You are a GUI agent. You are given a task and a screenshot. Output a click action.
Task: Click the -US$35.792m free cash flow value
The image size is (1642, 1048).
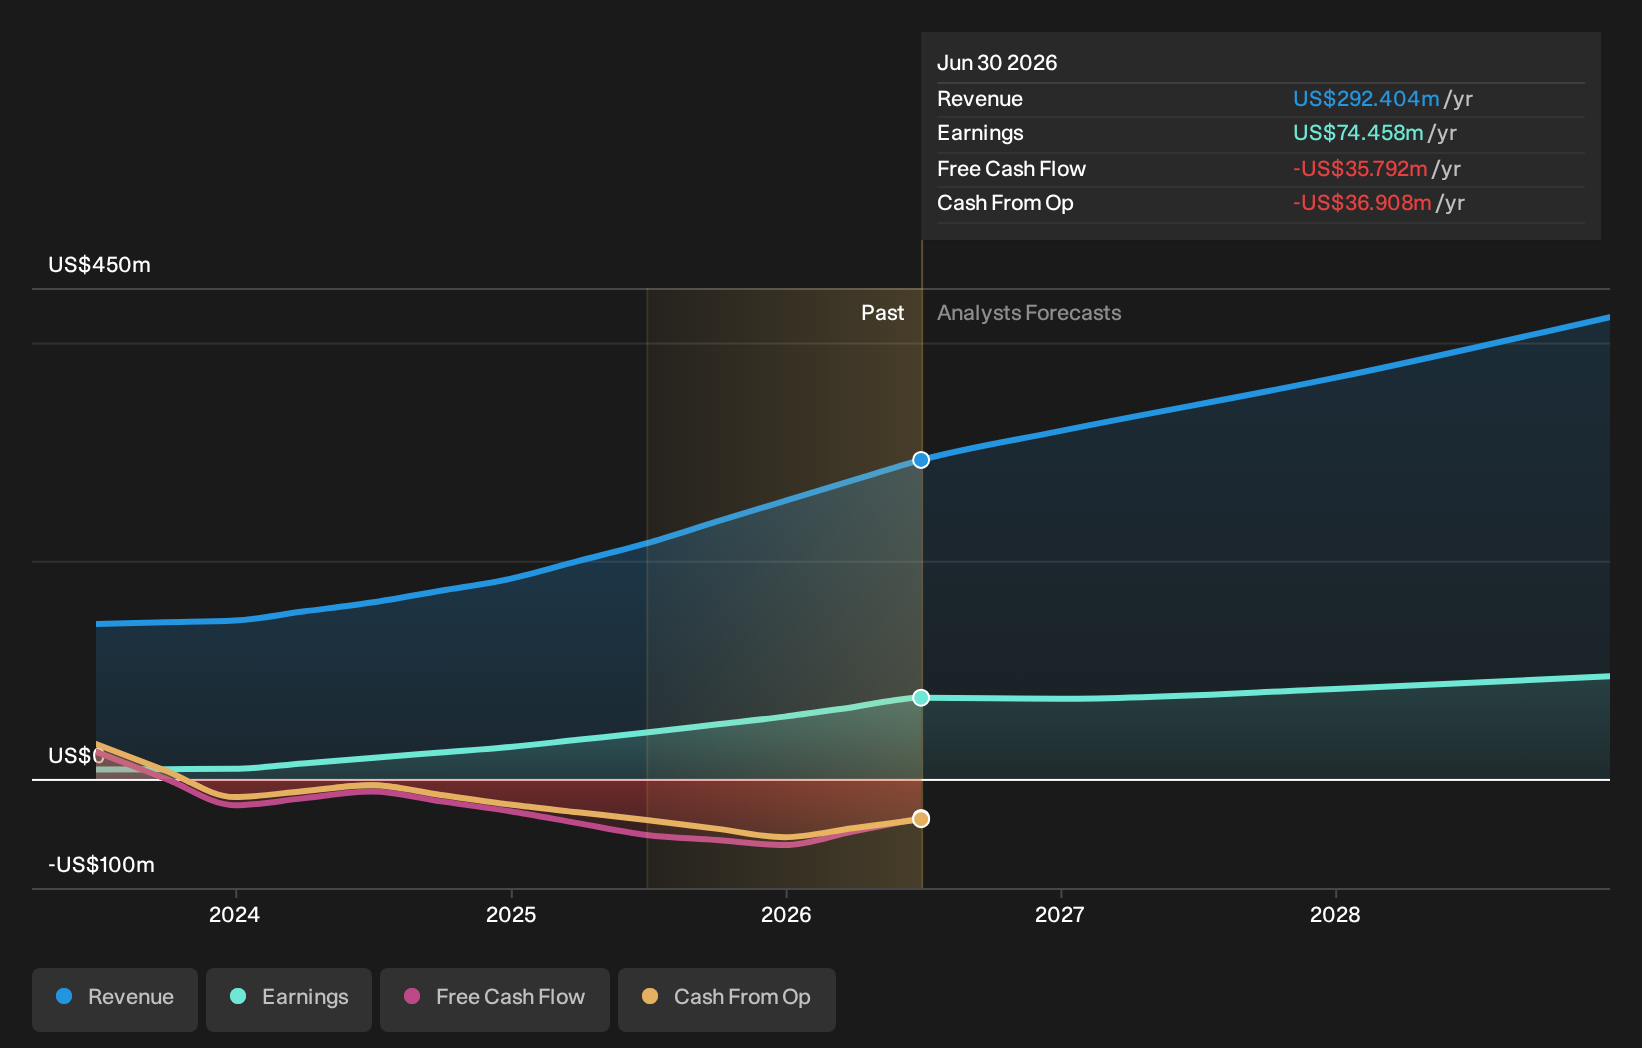pos(1360,169)
